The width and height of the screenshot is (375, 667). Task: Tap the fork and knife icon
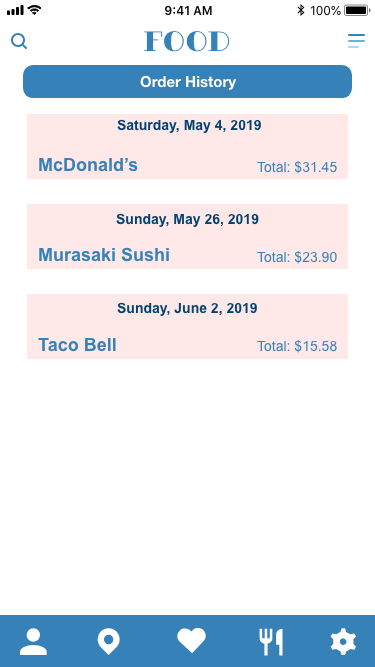[271, 642]
